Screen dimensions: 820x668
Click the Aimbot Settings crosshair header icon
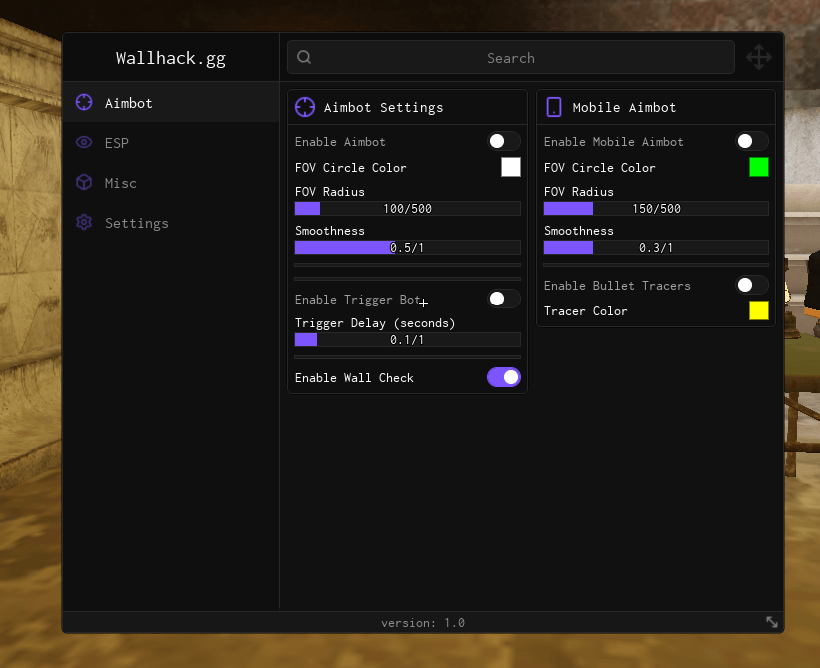click(x=305, y=107)
